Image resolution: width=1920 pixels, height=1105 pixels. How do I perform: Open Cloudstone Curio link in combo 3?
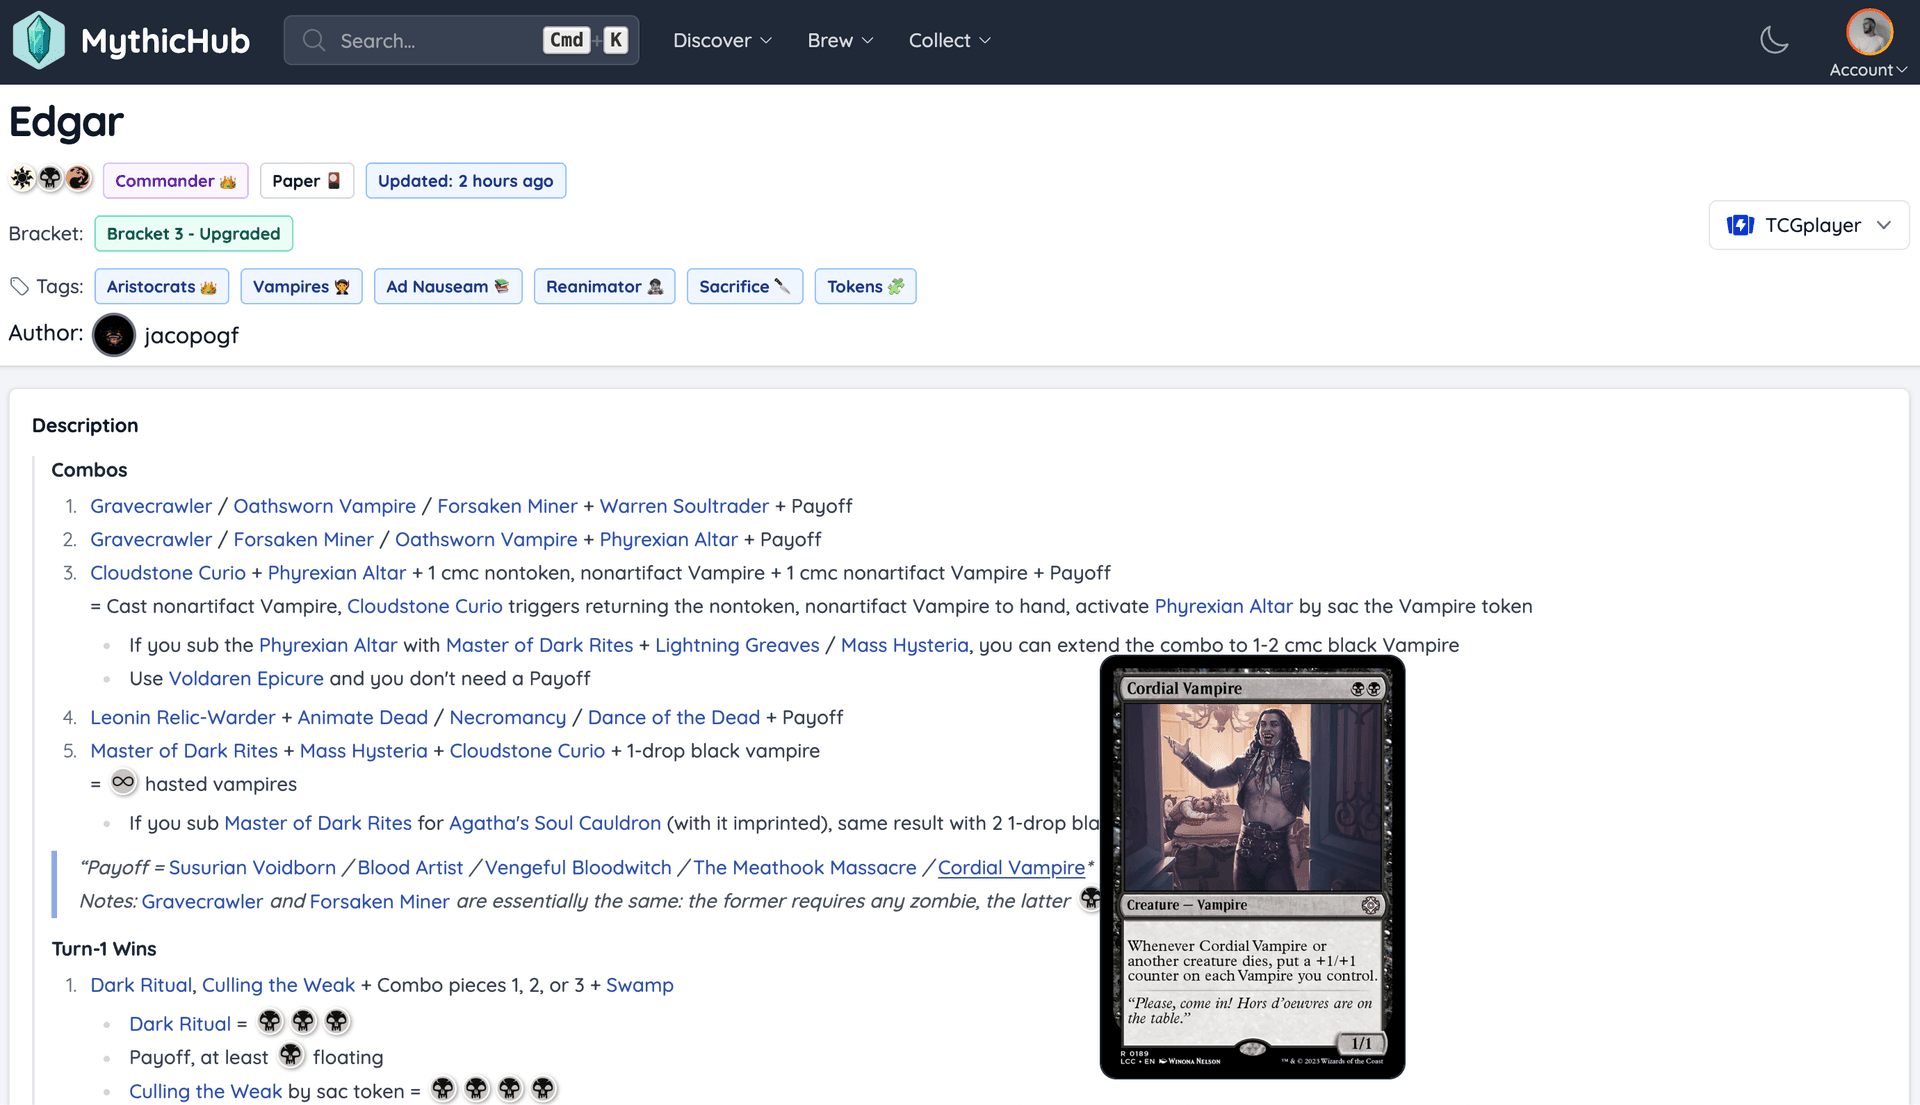coord(168,573)
